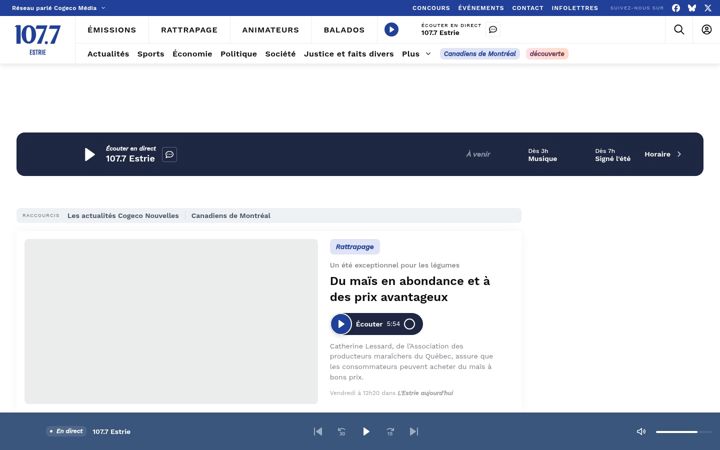Skip to previous track in bottom player
Screen dimensions: 720x450
pos(318,432)
